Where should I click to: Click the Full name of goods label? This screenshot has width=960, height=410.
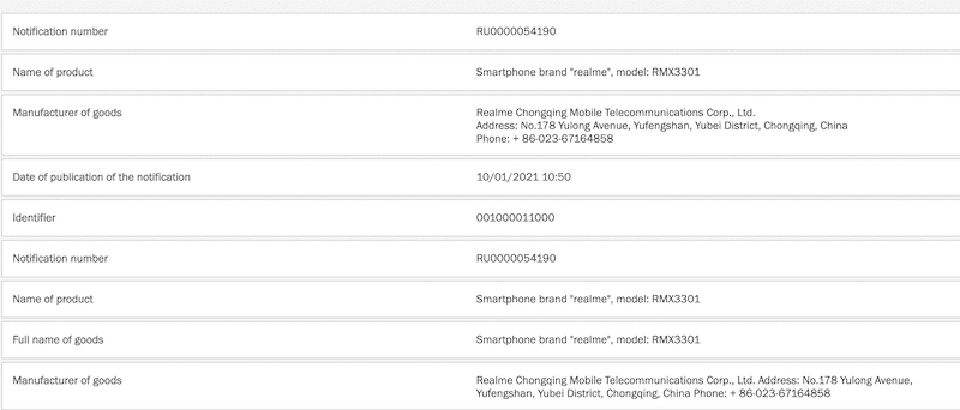[x=58, y=340]
